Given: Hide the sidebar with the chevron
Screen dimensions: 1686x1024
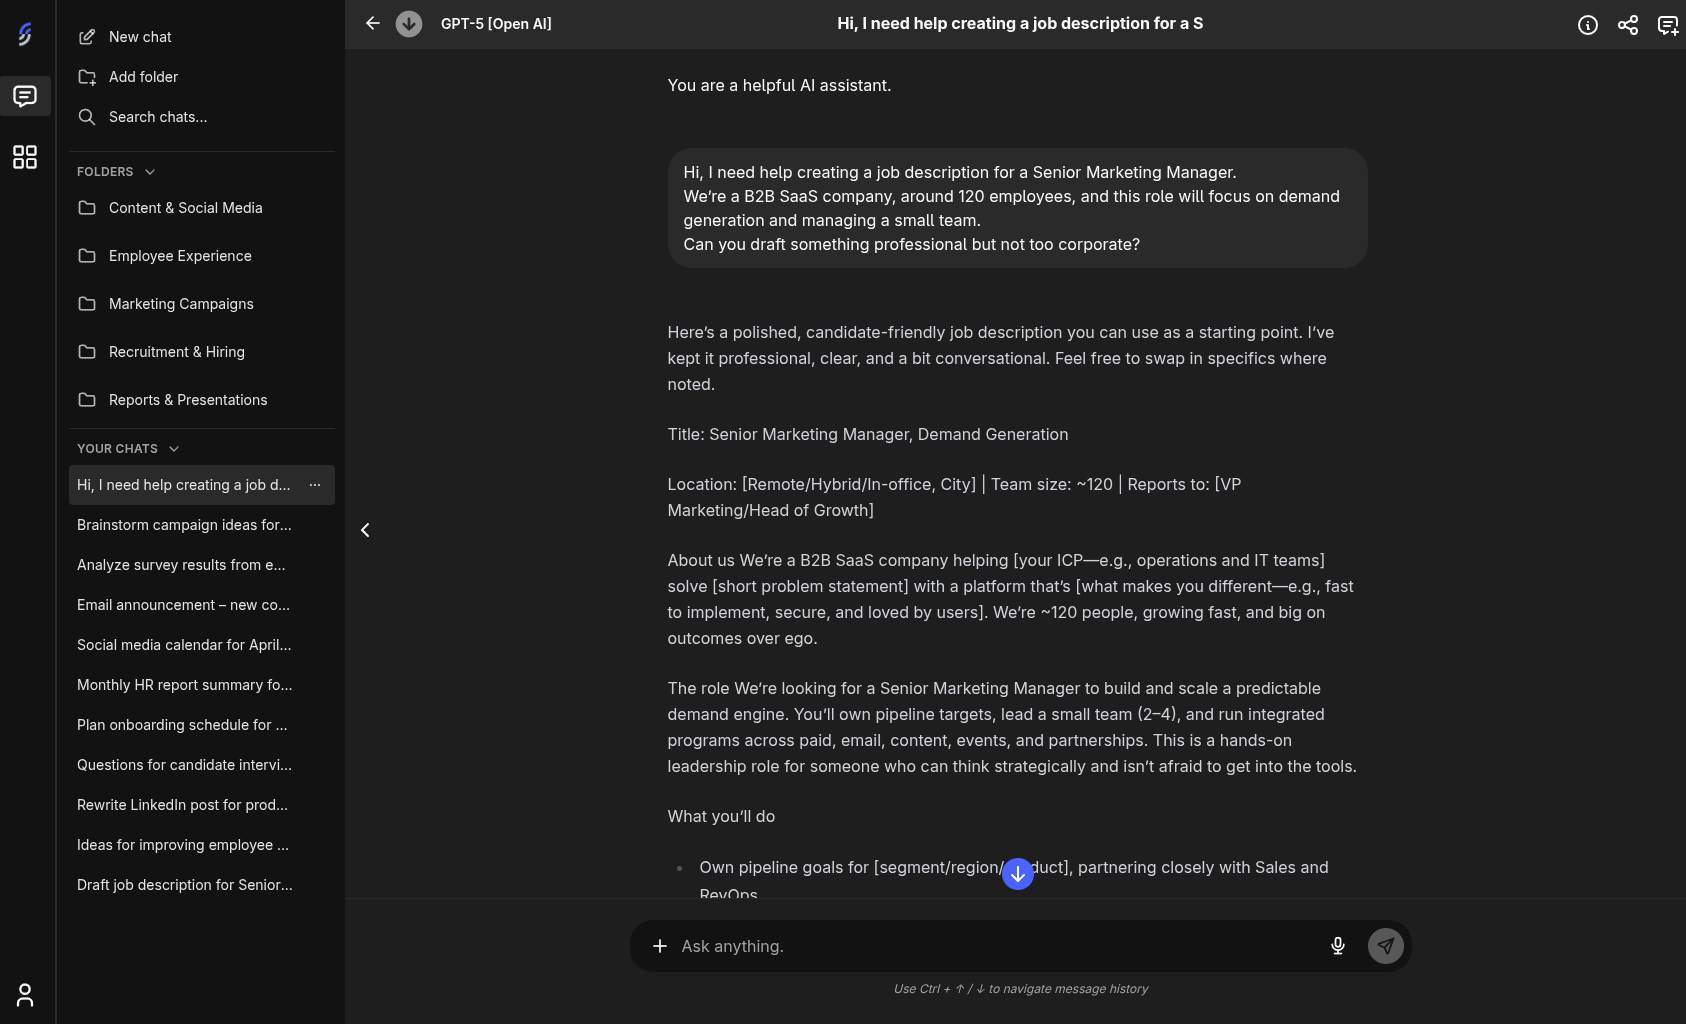Looking at the screenshot, I should 365,530.
